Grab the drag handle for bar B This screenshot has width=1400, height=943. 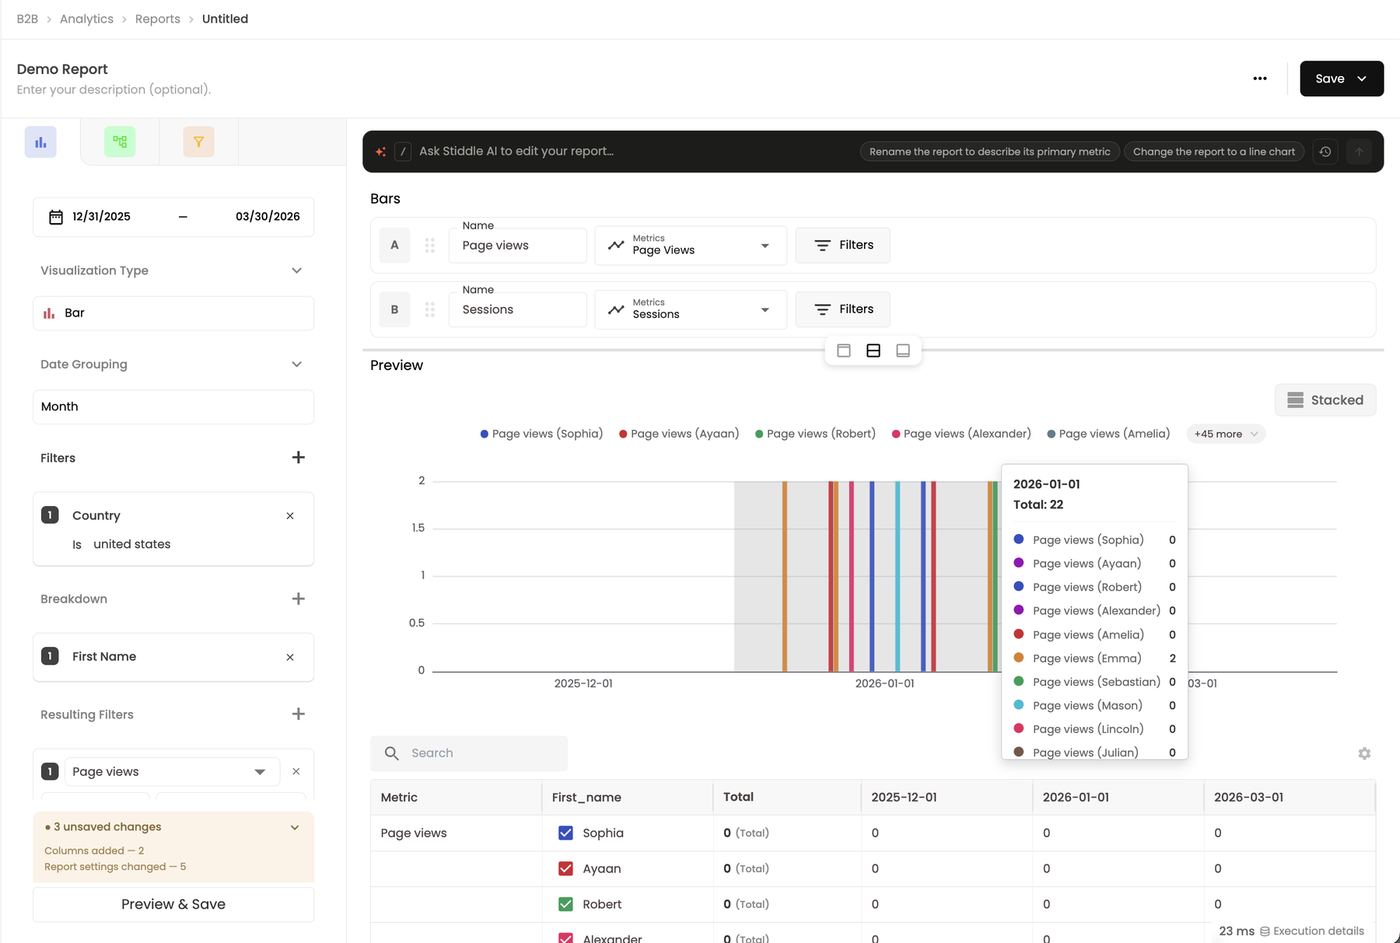tap(430, 310)
